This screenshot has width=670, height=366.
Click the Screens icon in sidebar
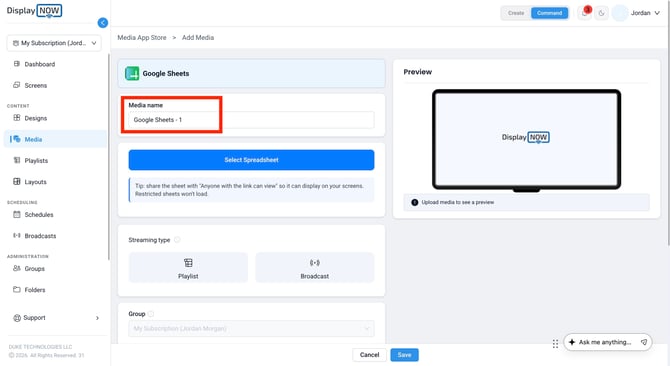coord(17,85)
